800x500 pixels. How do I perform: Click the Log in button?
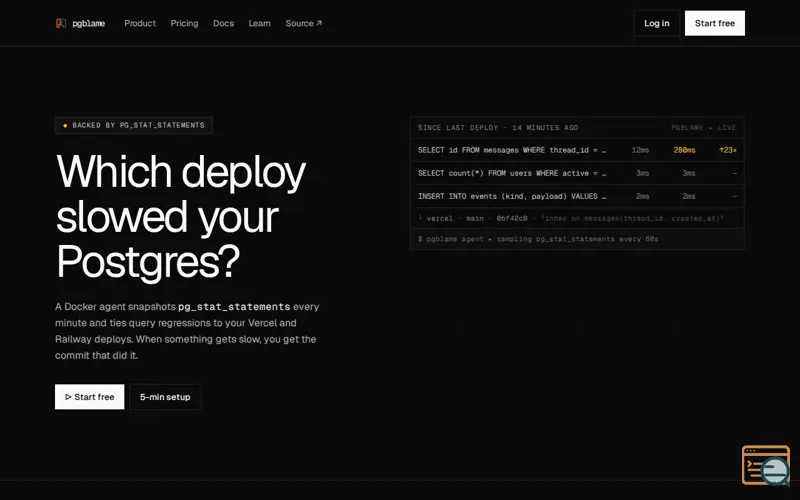tap(656, 23)
